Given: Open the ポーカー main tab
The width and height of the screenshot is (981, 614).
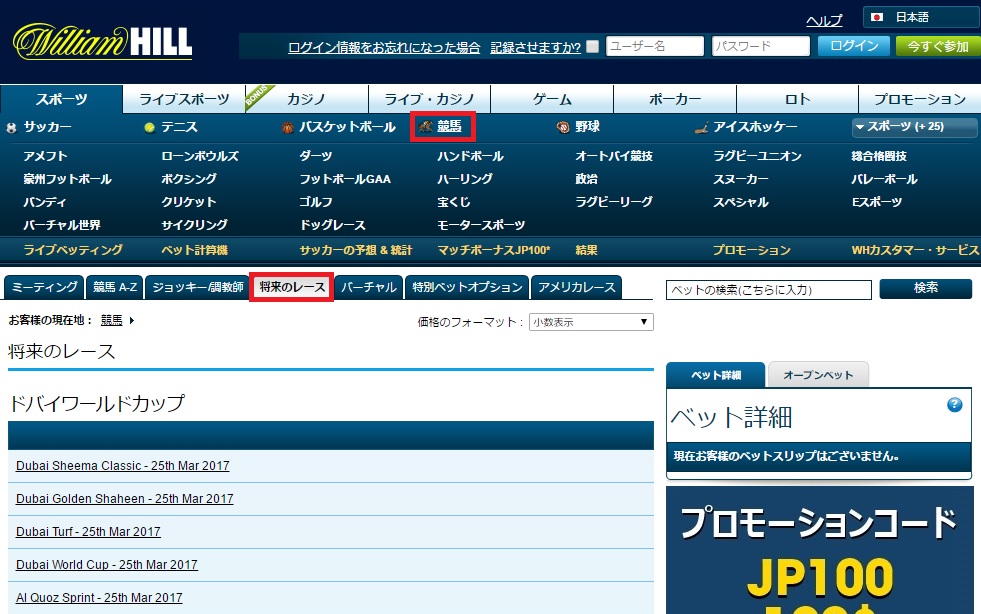Looking at the screenshot, I should 674,99.
